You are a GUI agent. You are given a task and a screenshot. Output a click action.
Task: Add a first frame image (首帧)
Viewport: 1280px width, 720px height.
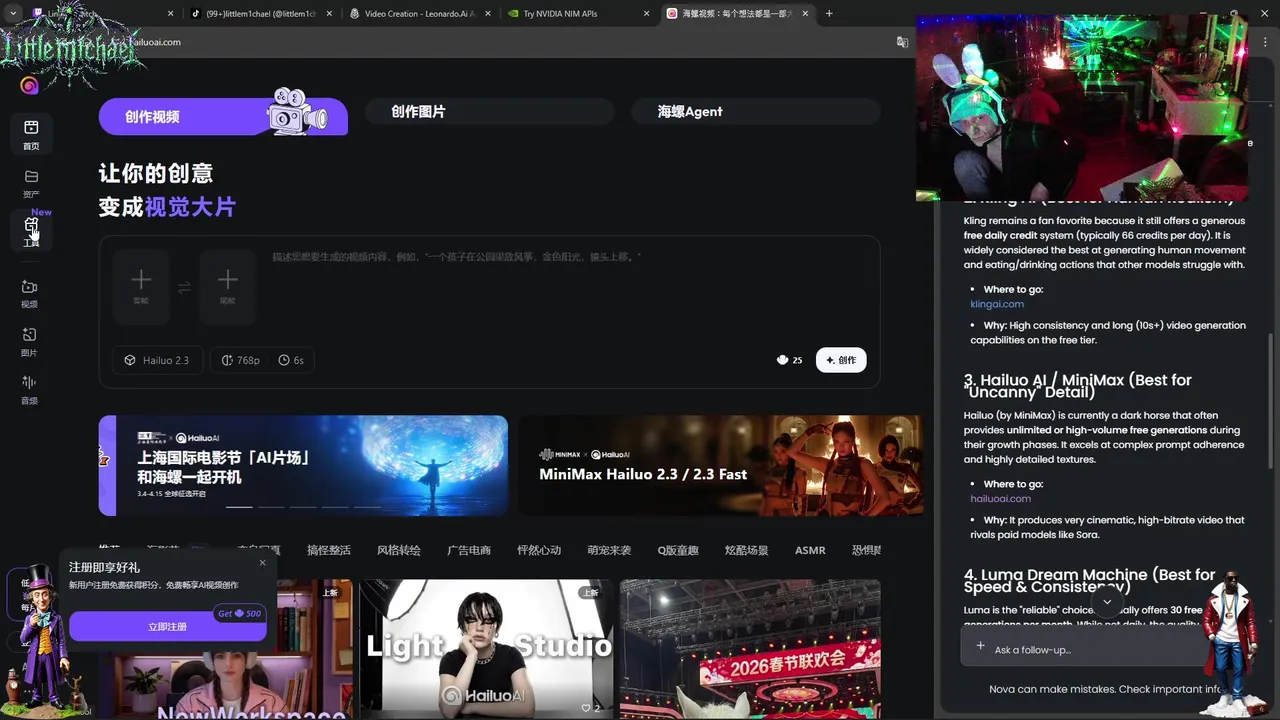click(141, 286)
